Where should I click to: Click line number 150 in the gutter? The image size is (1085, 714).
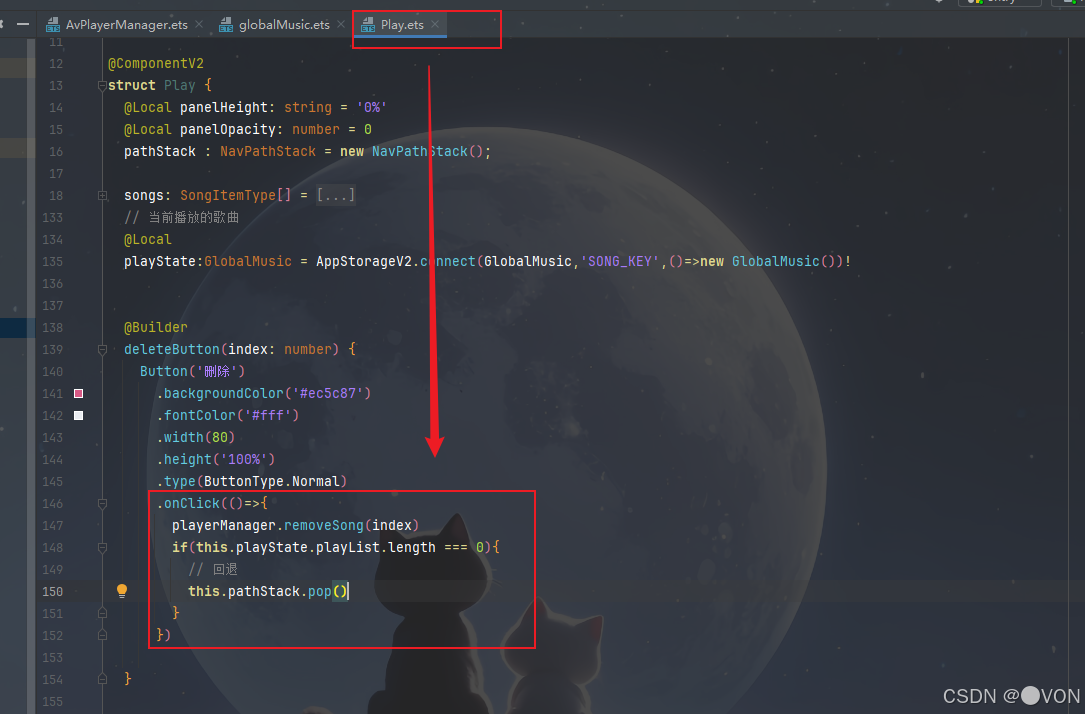[53, 592]
